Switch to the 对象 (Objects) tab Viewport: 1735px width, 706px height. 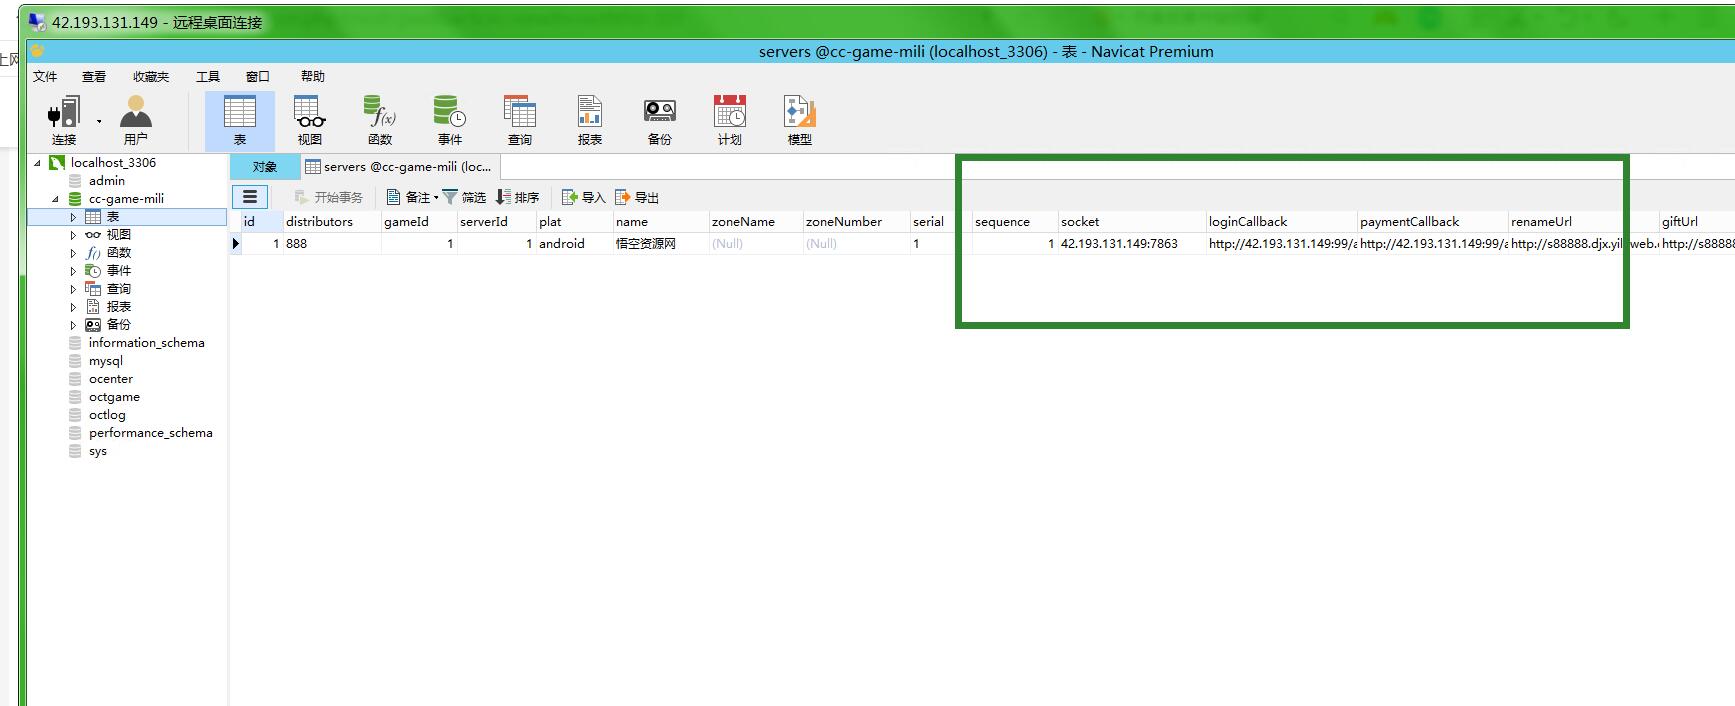click(x=264, y=167)
